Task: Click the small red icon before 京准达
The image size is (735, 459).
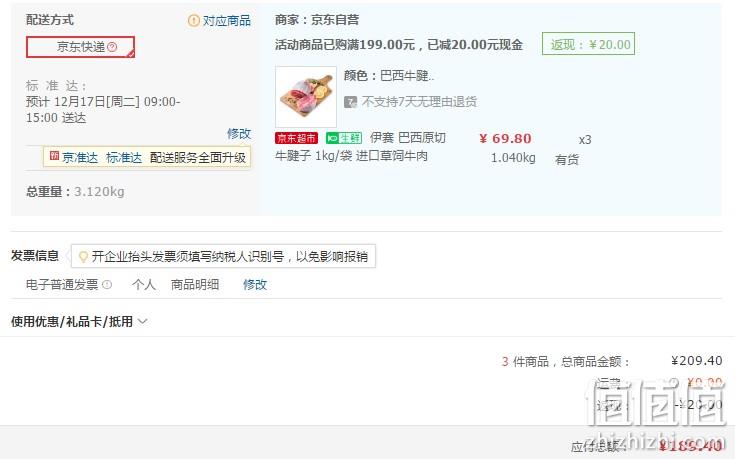Action: pyautogui.click(x=54, y=156)
